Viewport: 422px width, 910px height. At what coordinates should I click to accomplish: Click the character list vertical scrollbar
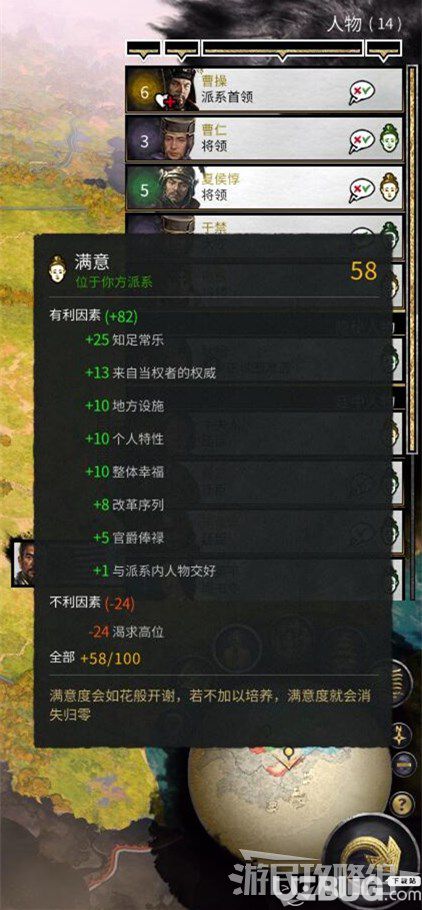click(413, 259)
